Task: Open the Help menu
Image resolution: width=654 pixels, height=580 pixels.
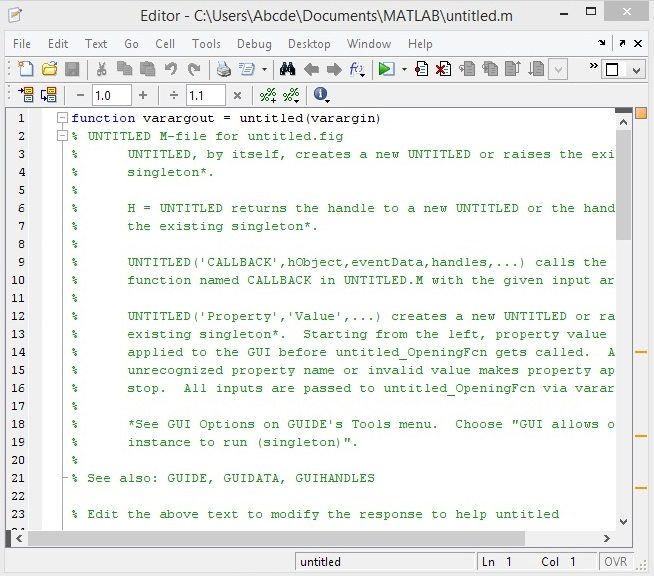Action: pyautogui.click(x=420, y=44)
